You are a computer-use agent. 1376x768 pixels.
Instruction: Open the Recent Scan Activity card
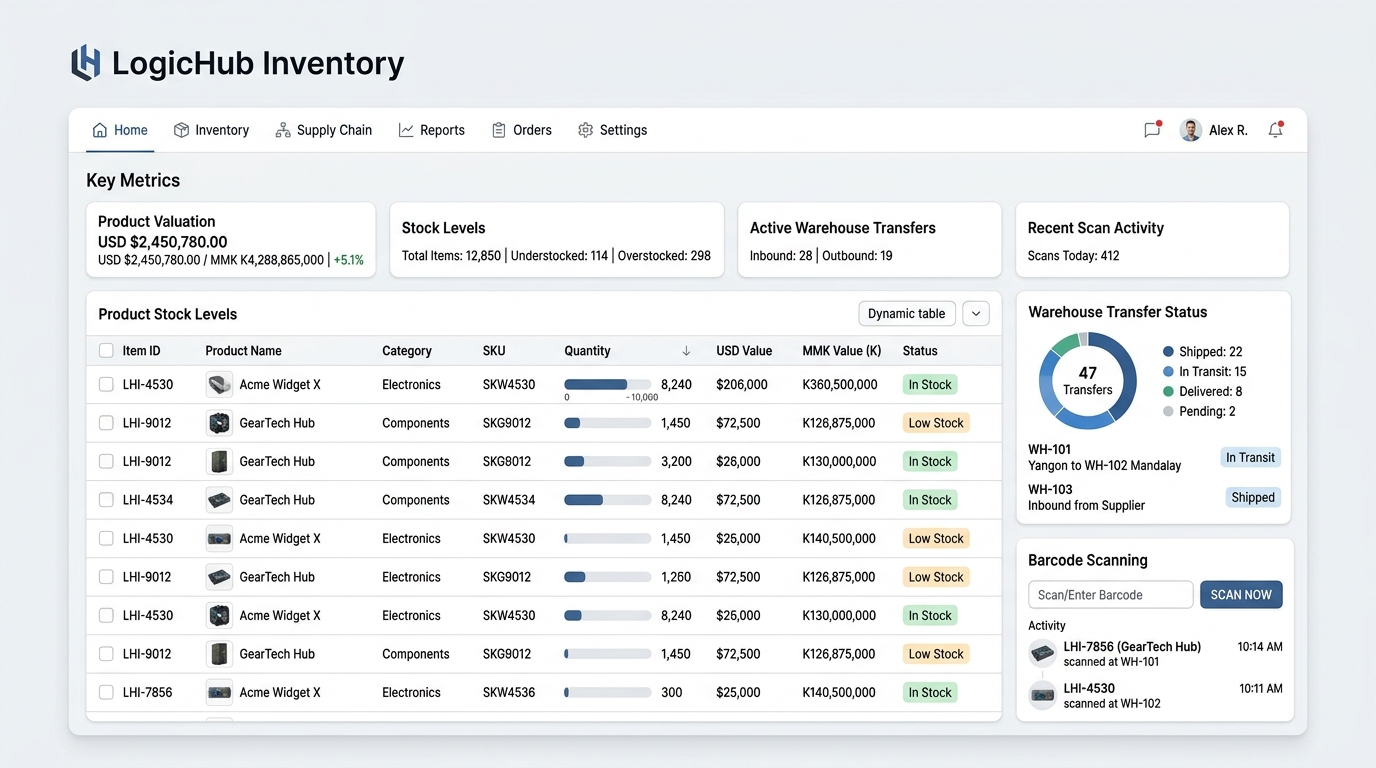(1153, 240)
